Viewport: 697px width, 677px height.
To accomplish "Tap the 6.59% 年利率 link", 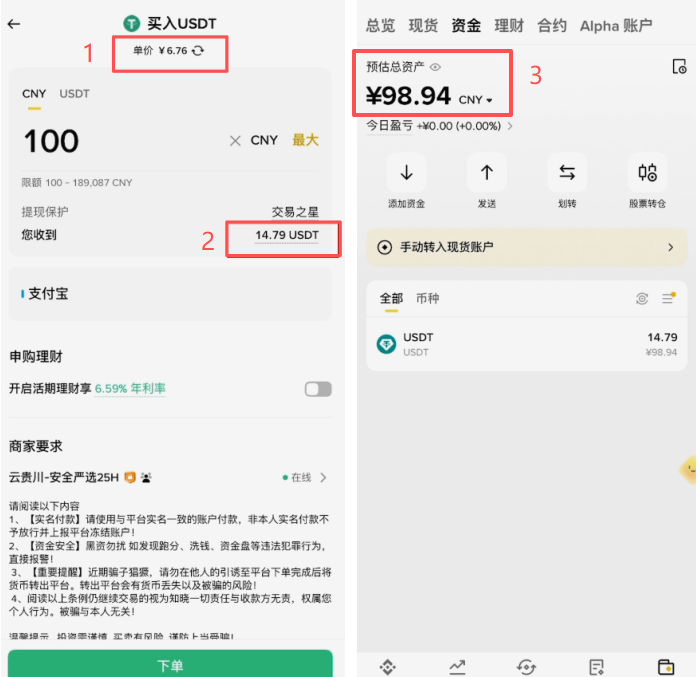I will pyautogui.click(x=130, y=389).
